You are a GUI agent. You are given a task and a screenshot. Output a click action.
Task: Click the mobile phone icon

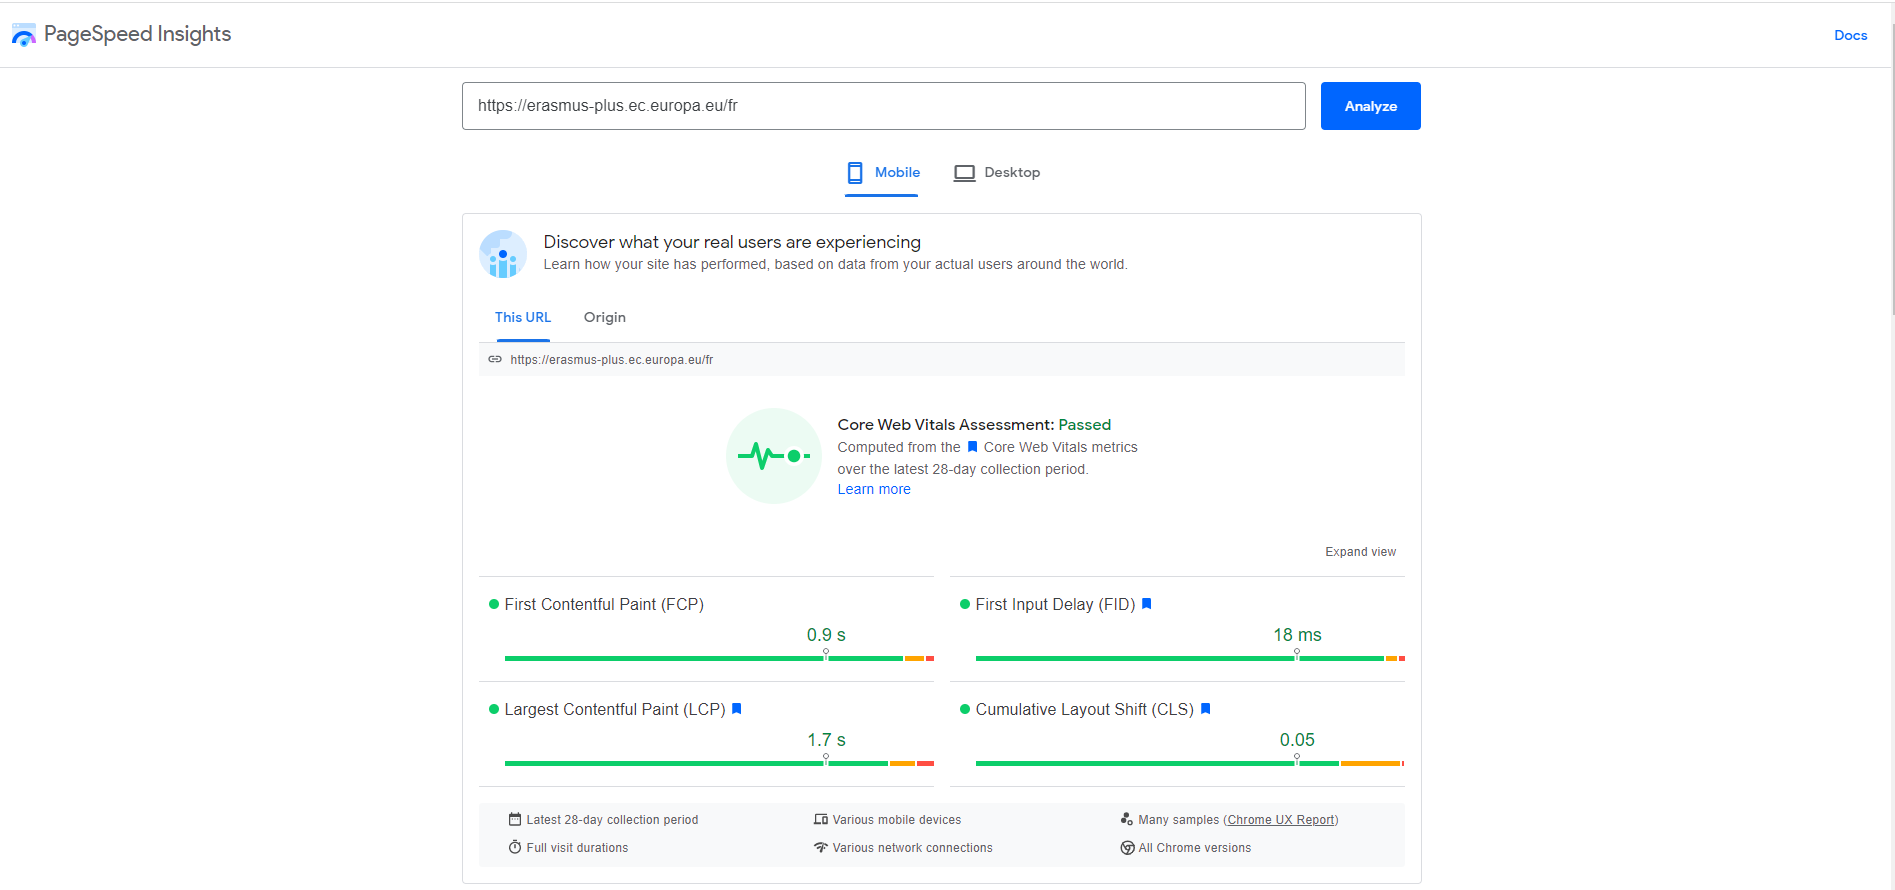point(855,173)
